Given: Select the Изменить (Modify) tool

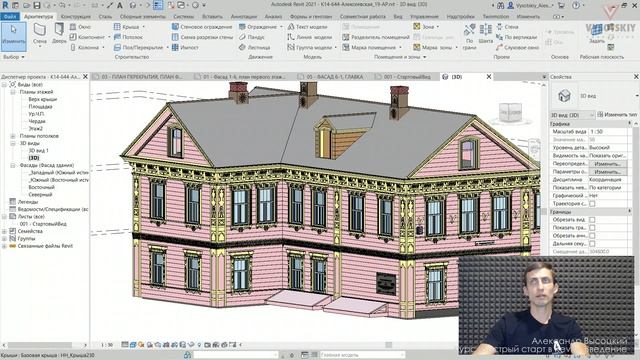Looking at the screenshot, I should 13,36.
